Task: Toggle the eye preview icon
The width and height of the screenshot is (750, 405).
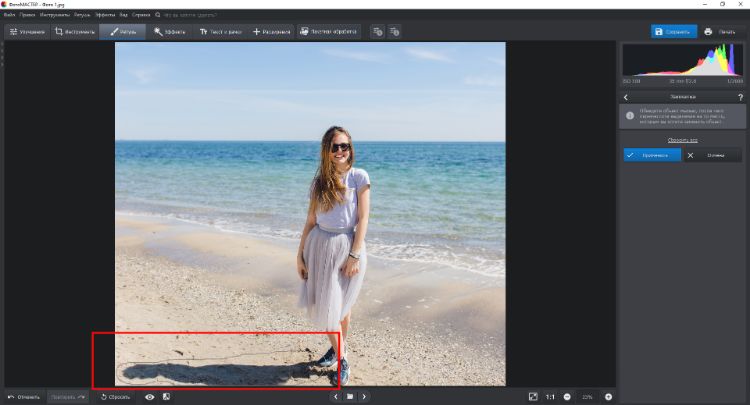Action: pyautogui.click(x=150, y=397)
